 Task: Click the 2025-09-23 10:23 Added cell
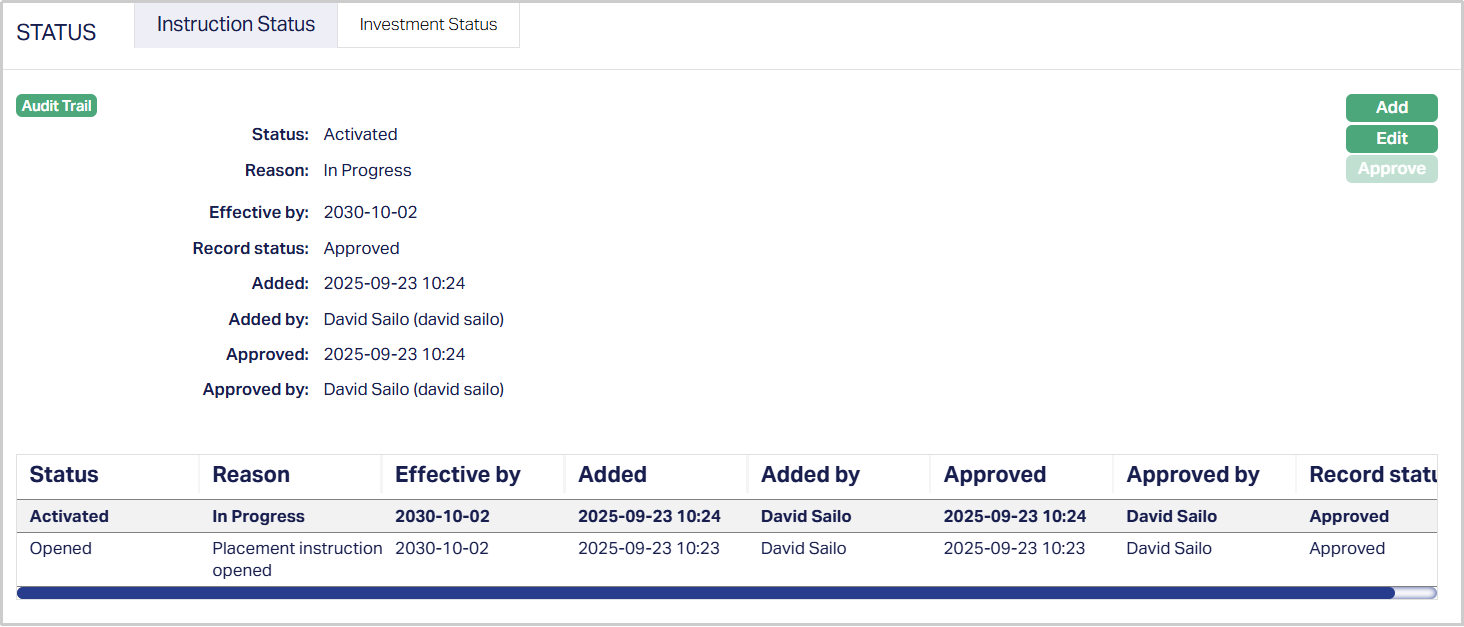point(648,549)
